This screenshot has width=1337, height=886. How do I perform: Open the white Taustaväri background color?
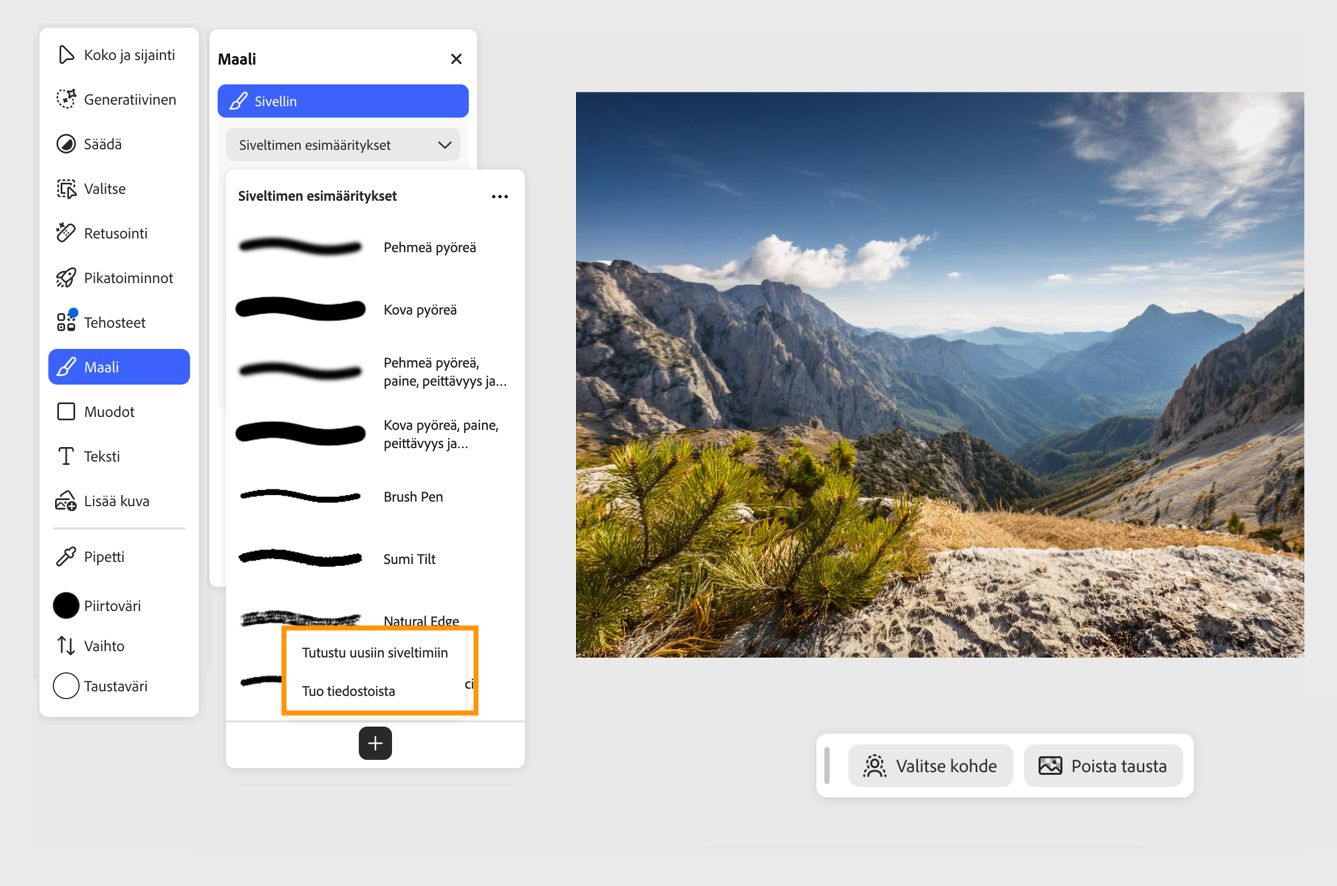pos(66,686)
